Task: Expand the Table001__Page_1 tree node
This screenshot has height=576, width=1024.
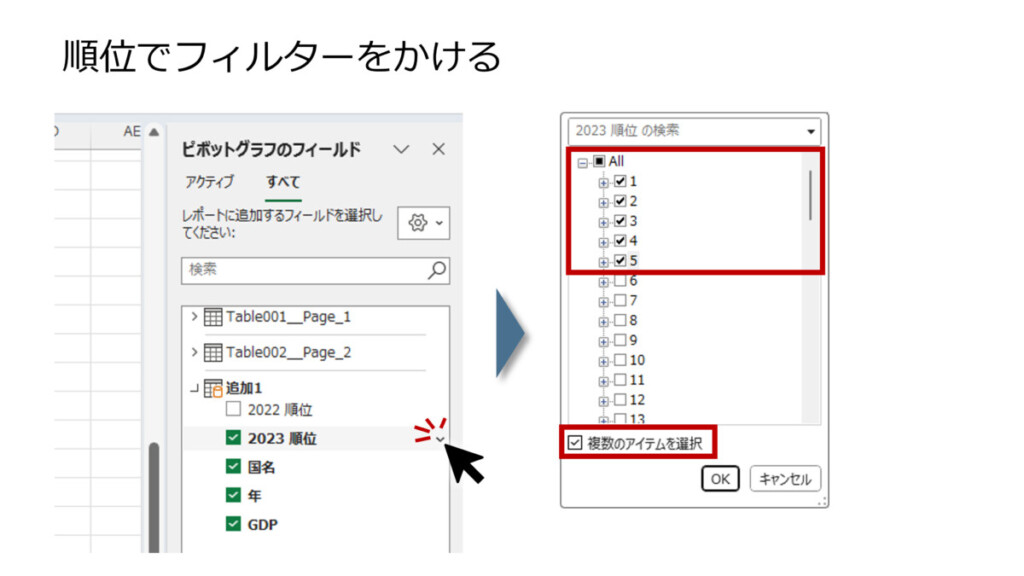Action: [195, 317]
